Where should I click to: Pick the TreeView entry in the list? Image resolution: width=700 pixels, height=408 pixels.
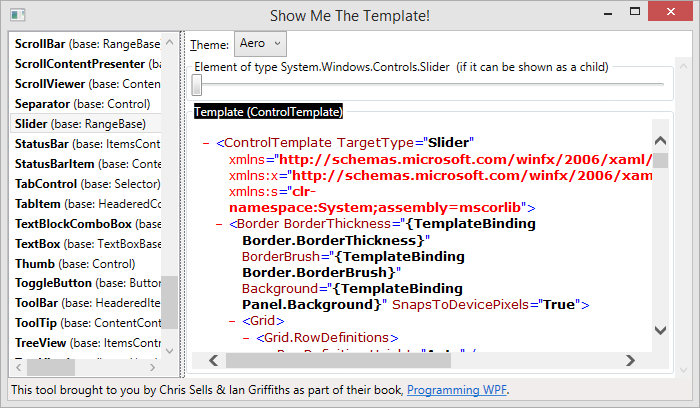pyautogui.click(x=86, y=344)
